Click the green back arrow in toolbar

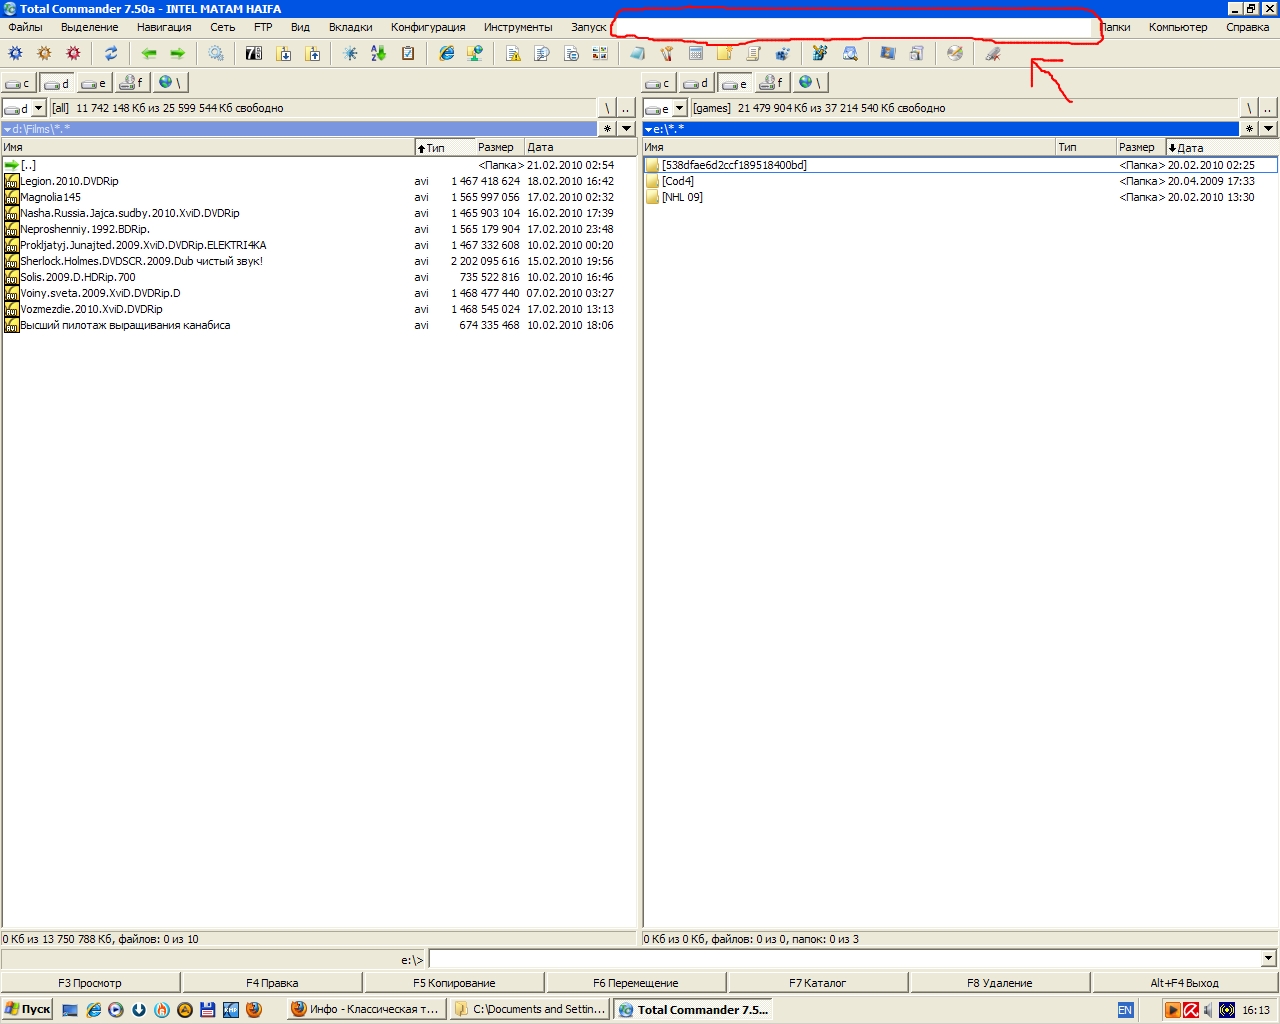point(149,54)
